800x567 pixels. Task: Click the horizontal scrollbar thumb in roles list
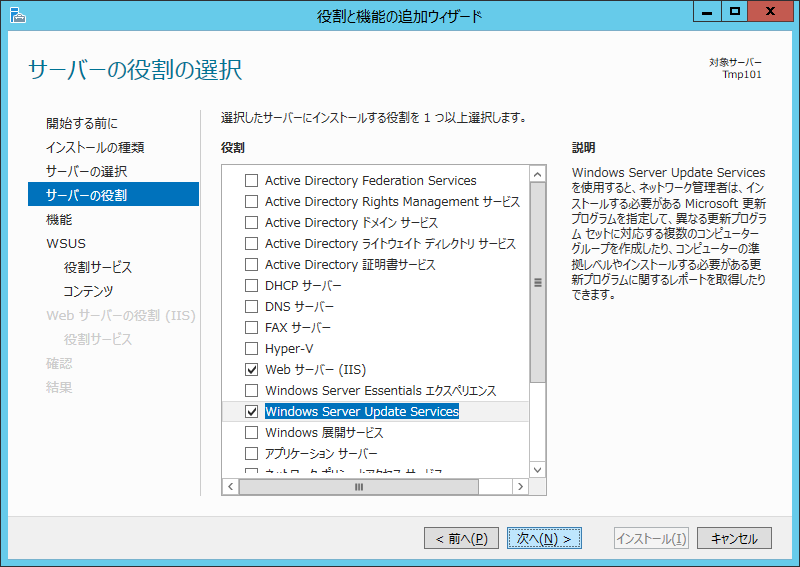[x=359, y=487]
